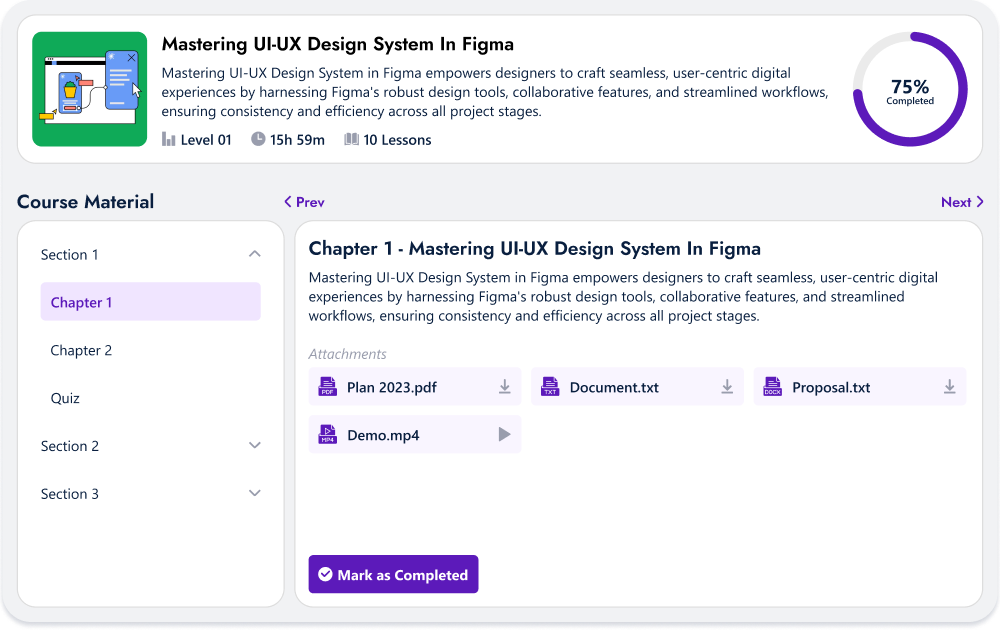Click the clock icon next to 15h 59m
This screenshot has width=1000, height=630.
point(258,140)
